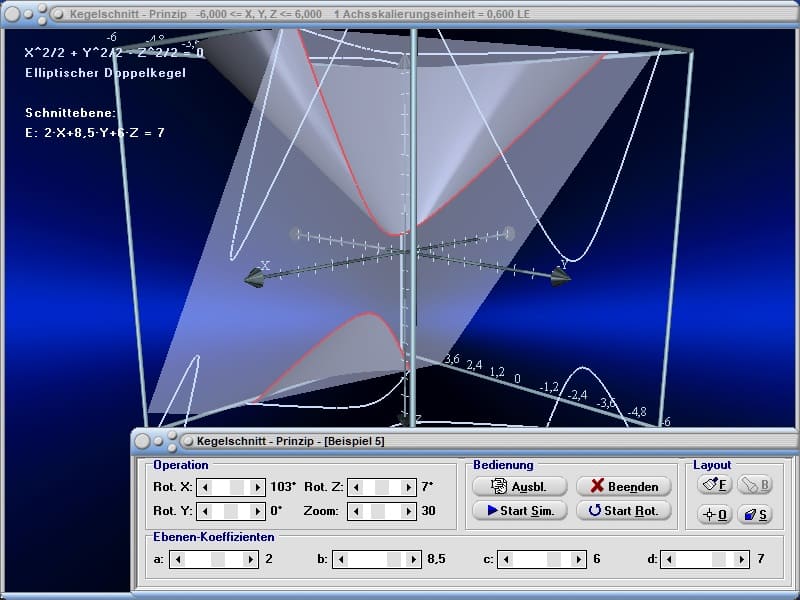The image size is (800, 600).
Task: Click the axis tick label "-4,8" at lower right
Action: tap(637, 411)
